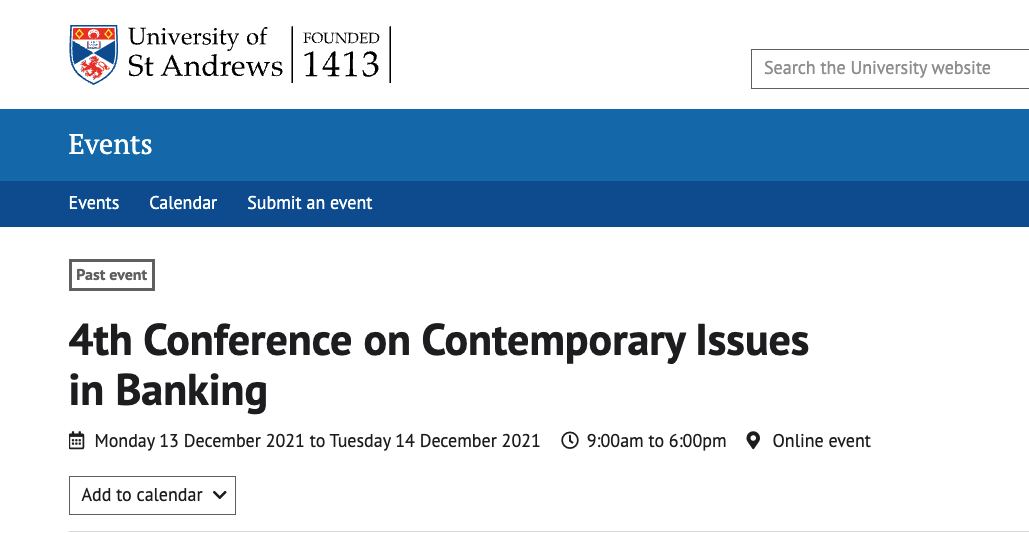Open the Submit an event link

tap(310, 203)
